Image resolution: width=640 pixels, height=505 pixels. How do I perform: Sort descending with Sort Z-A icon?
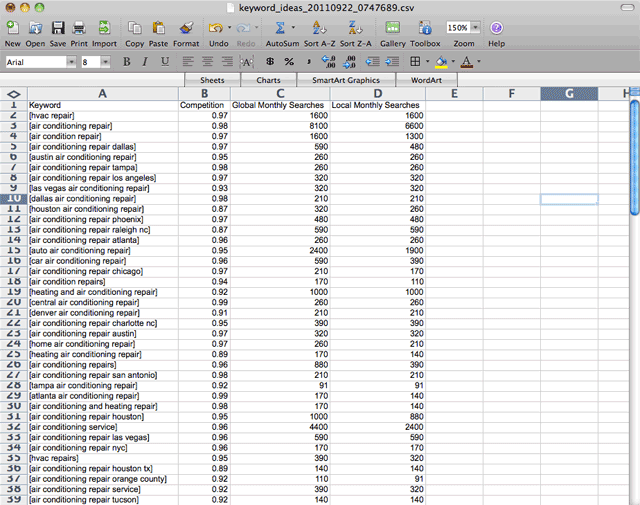(x=355, y=28)
